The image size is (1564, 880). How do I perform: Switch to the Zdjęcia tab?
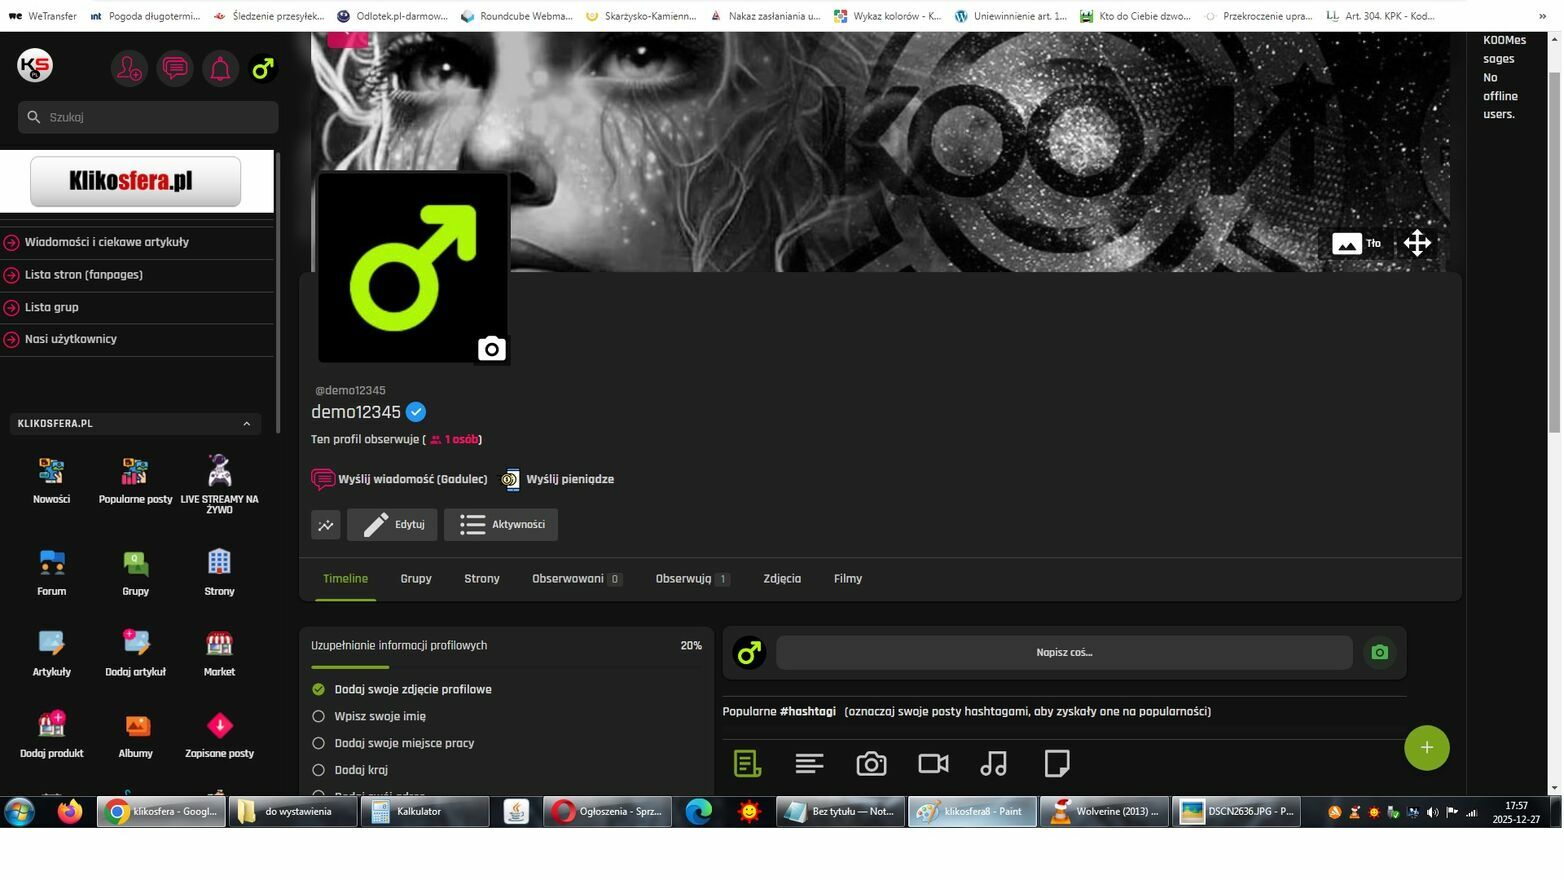pyautogui.click(x=781, y=579)
